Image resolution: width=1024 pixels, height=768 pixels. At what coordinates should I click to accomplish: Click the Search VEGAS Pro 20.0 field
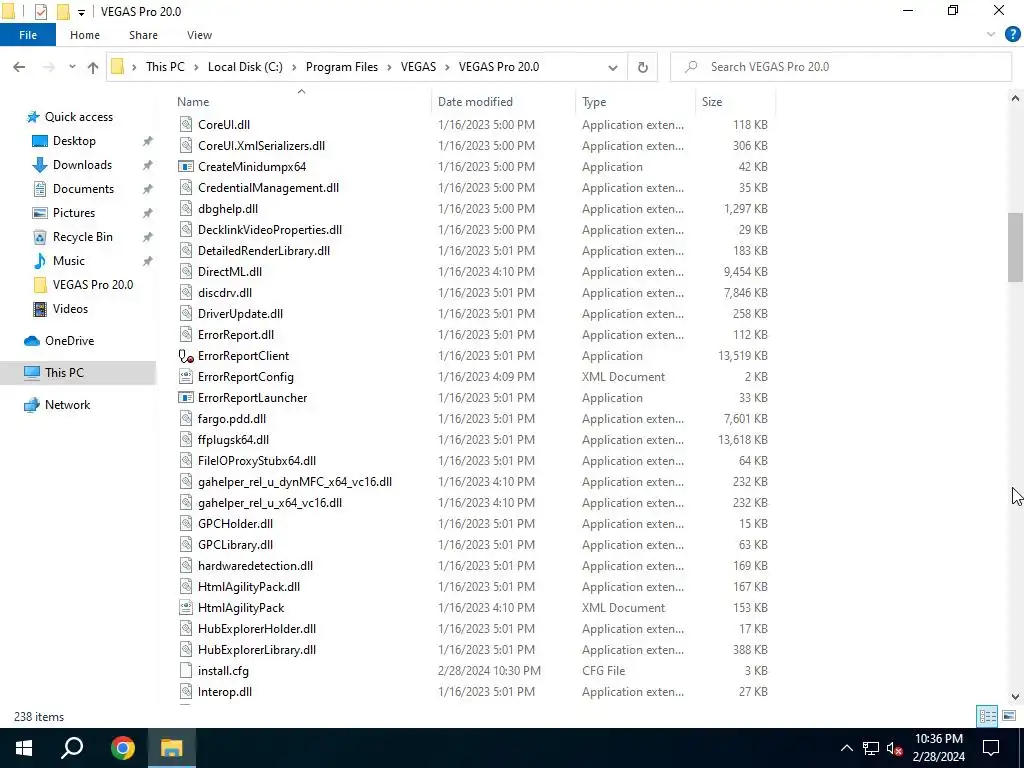[x=841, y=67]
